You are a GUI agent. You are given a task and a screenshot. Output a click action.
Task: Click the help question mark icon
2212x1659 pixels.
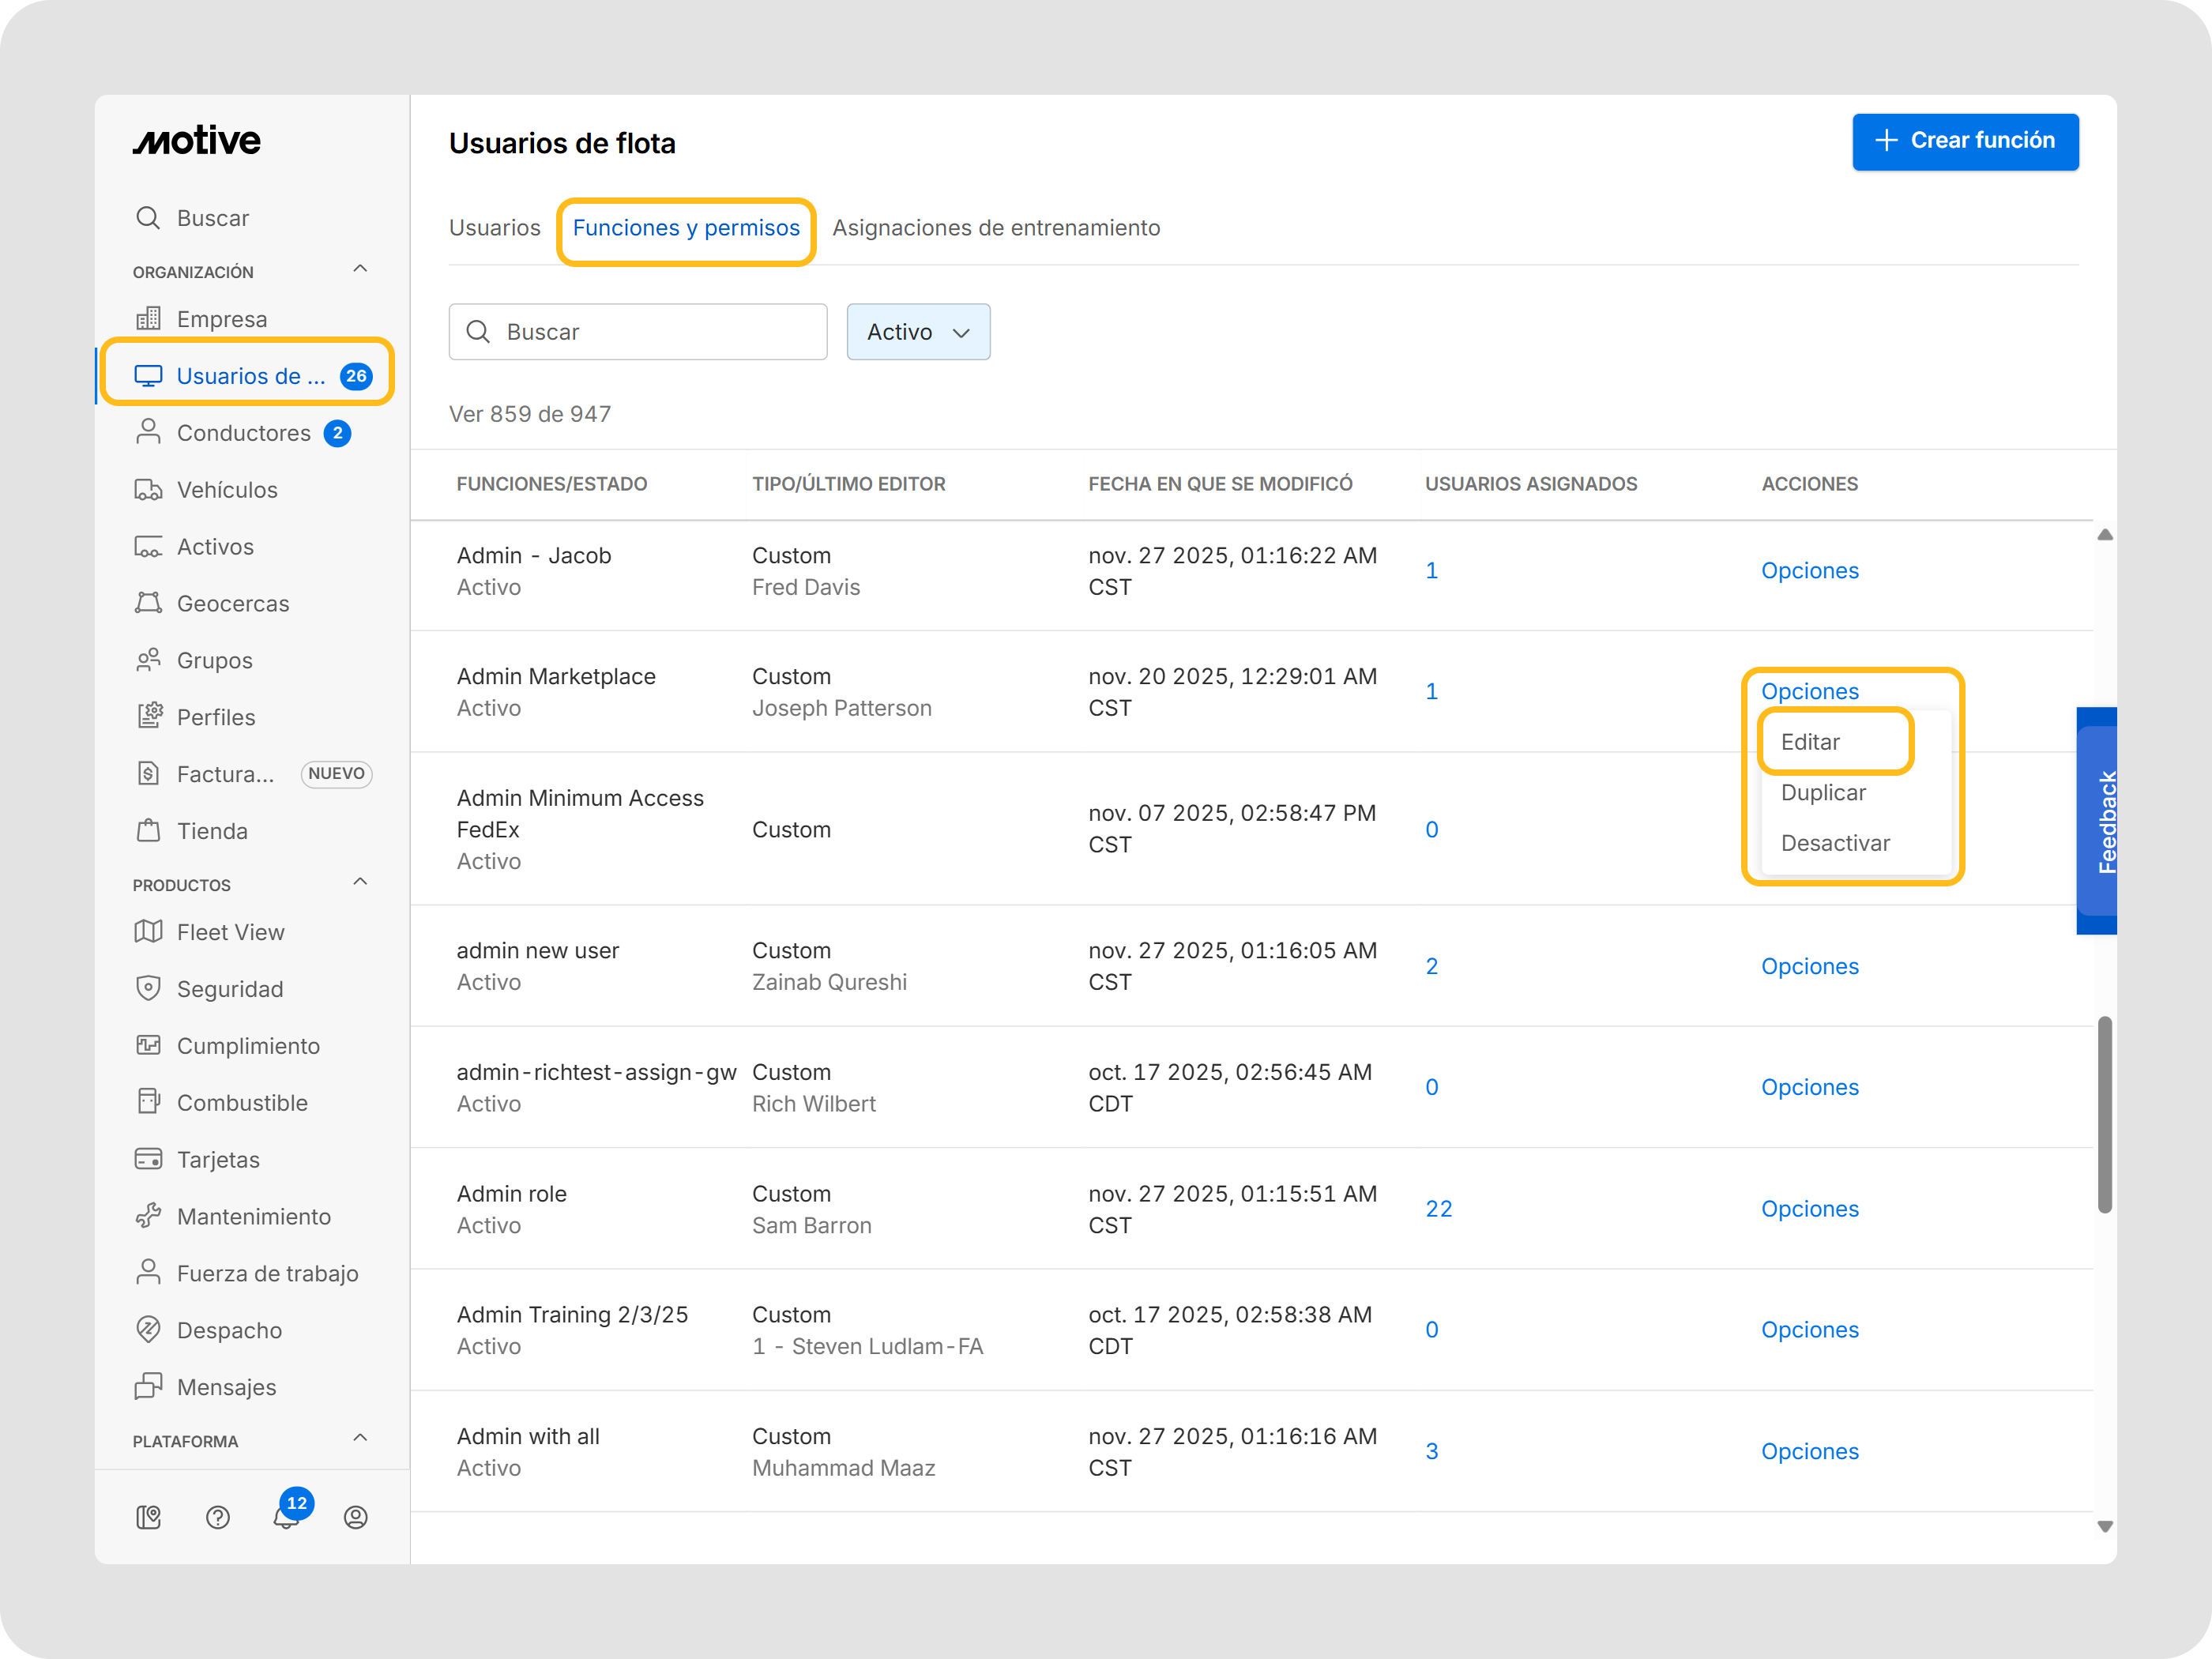pyautogui.click(x=218, y=1517)
